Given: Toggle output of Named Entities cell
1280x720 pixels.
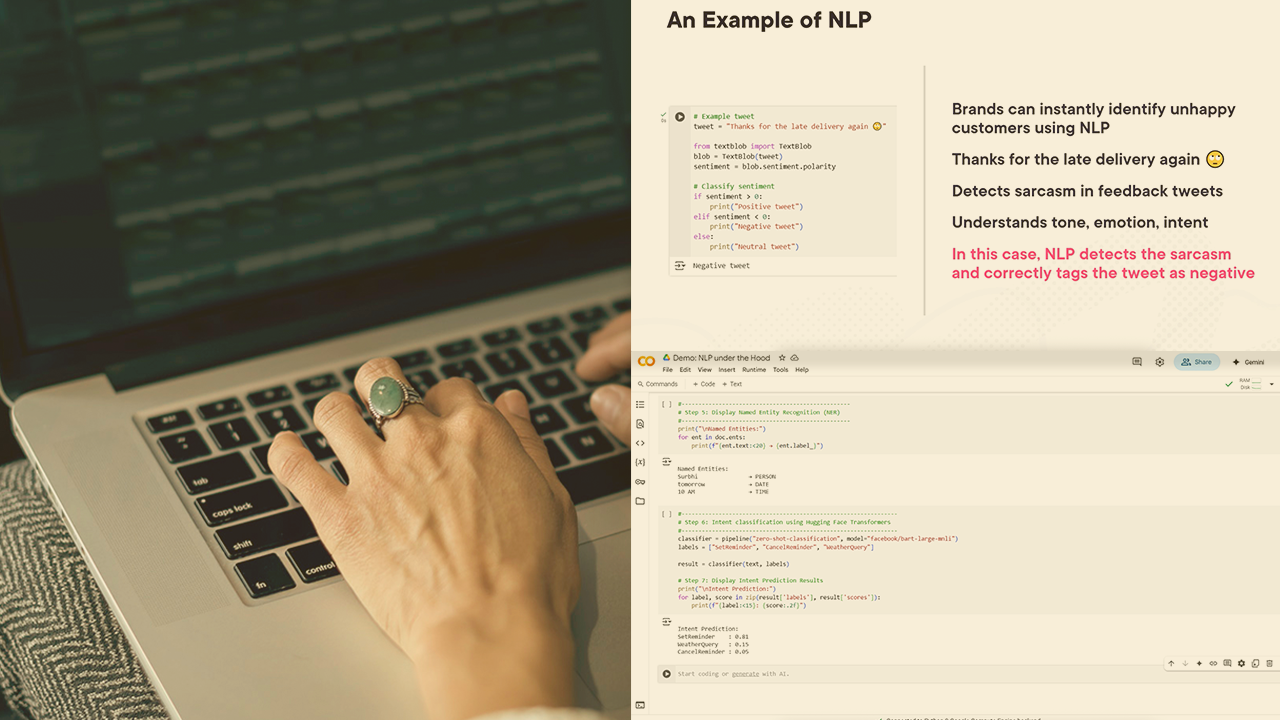Looking at the screenshot, I should 666,461.
